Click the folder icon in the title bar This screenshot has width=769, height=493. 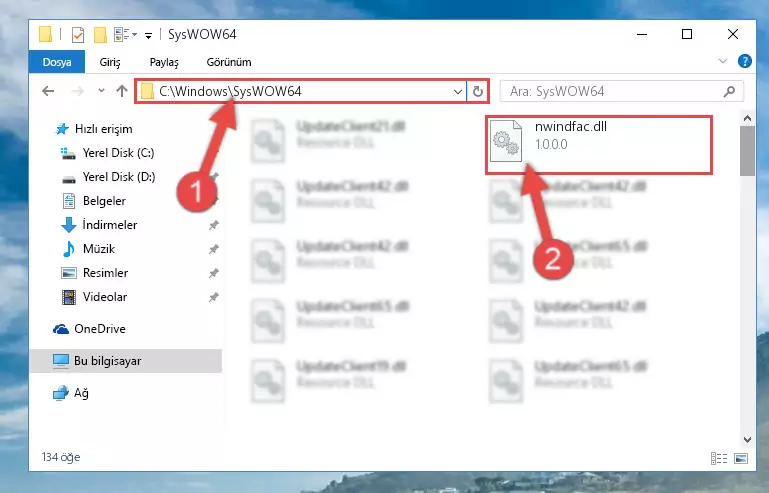(x=46, y=34)
